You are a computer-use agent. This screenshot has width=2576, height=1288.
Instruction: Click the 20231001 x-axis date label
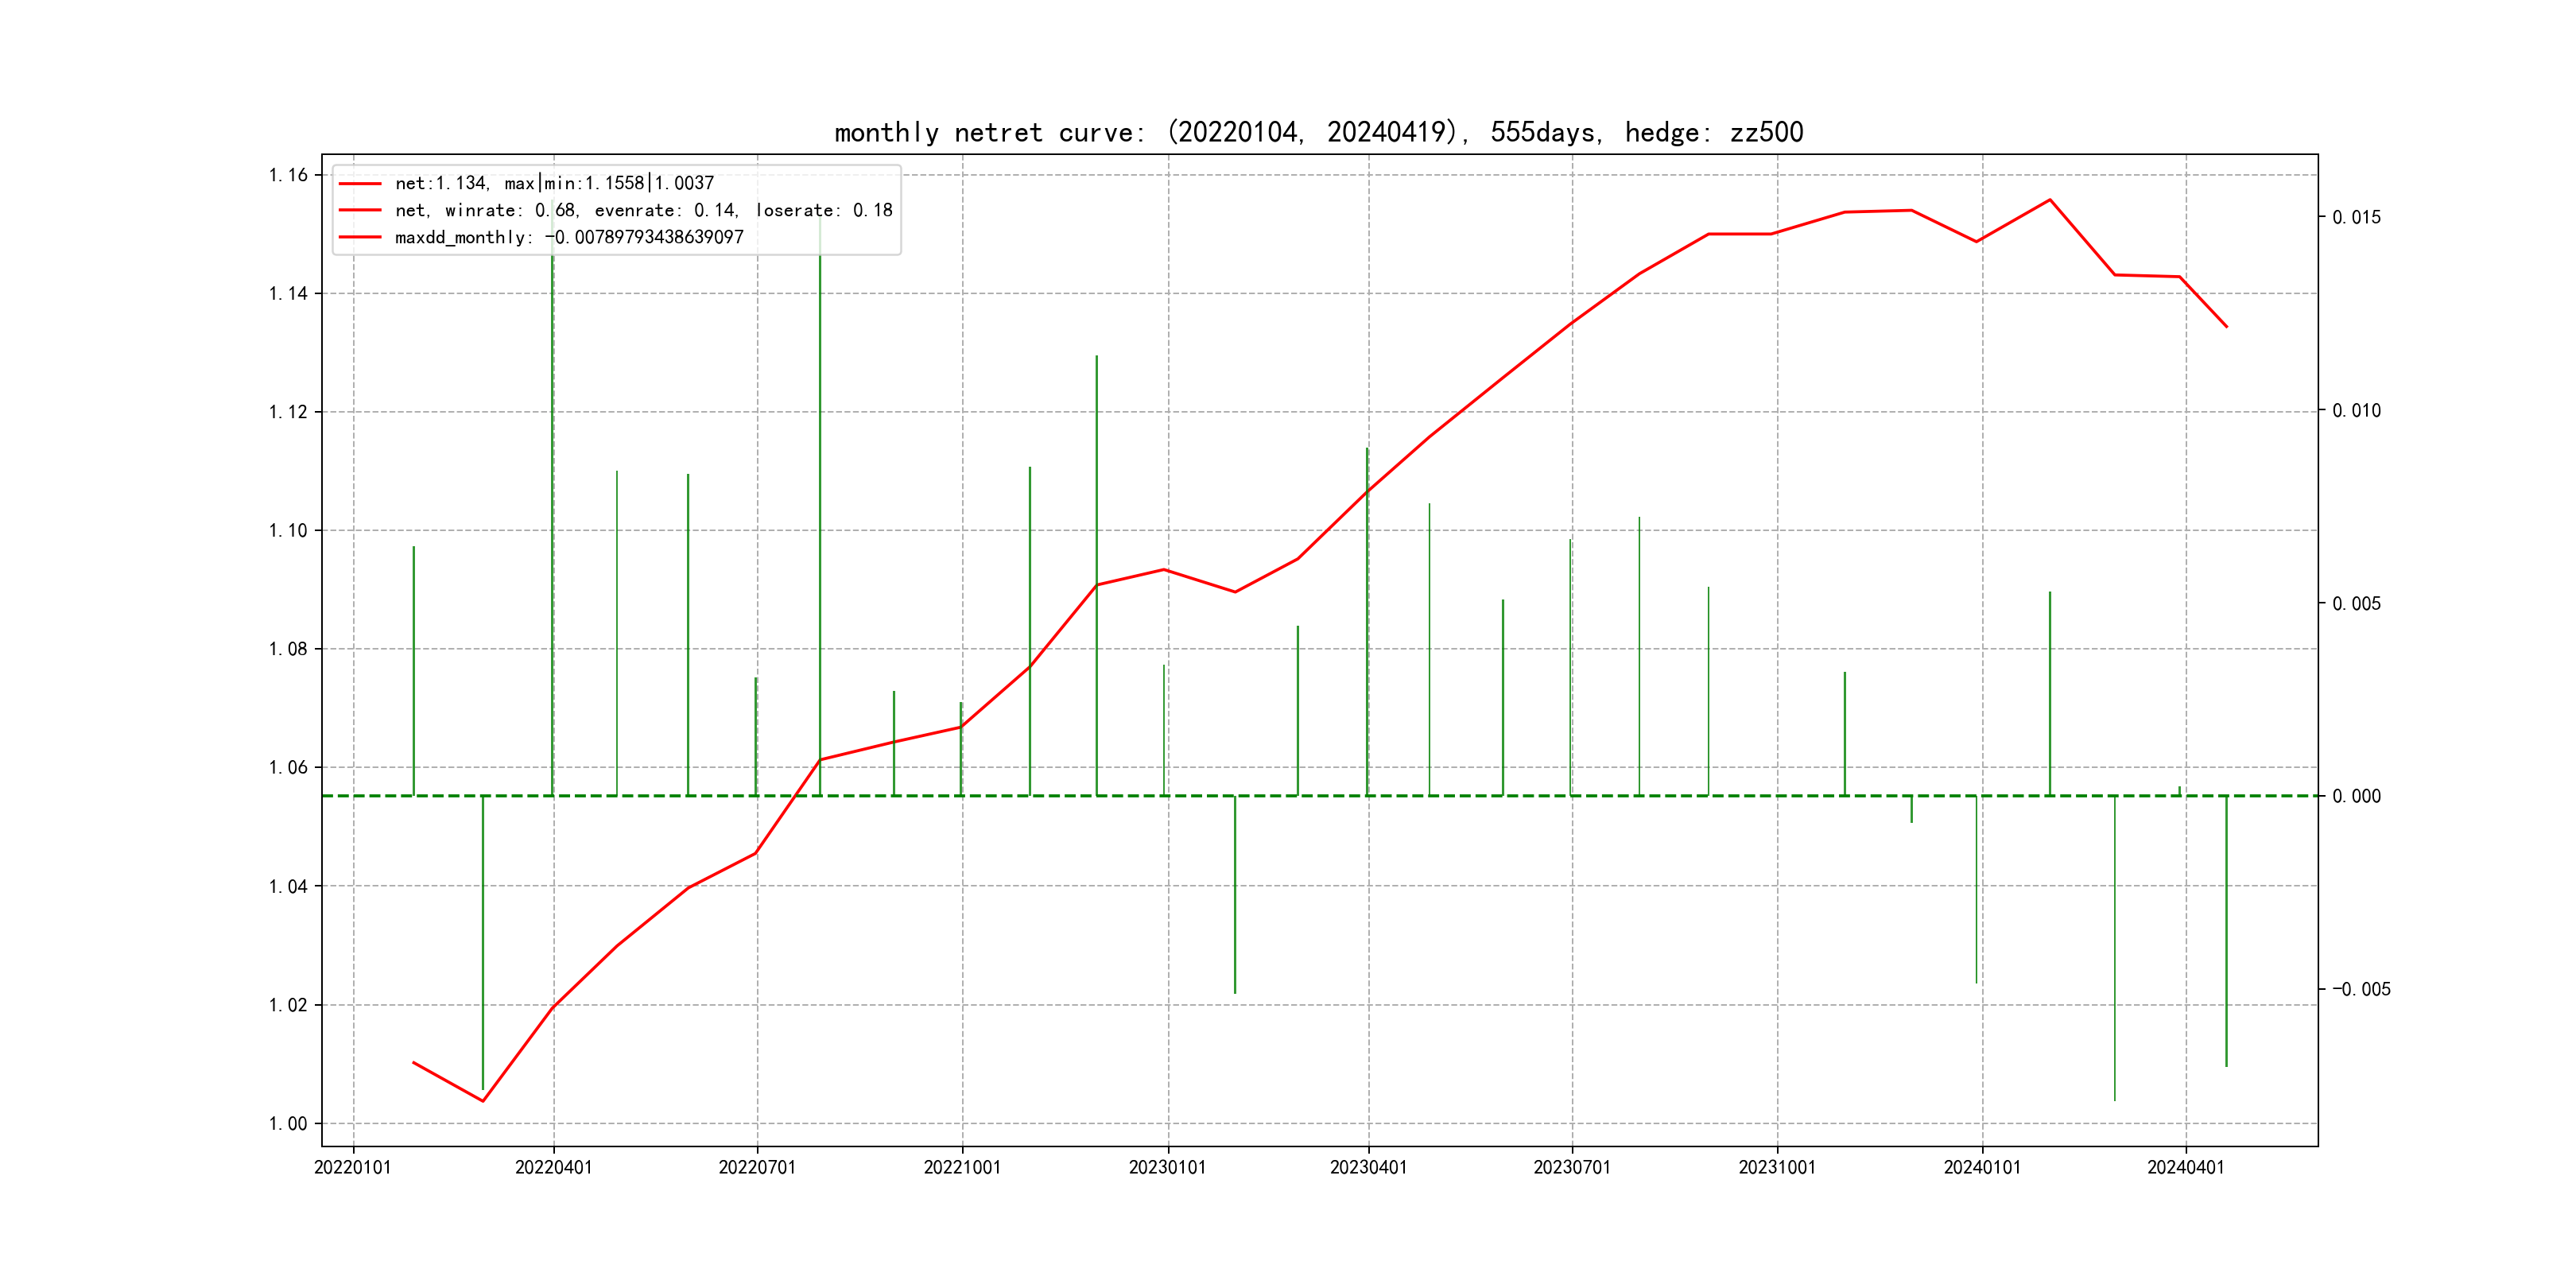1777,1167
